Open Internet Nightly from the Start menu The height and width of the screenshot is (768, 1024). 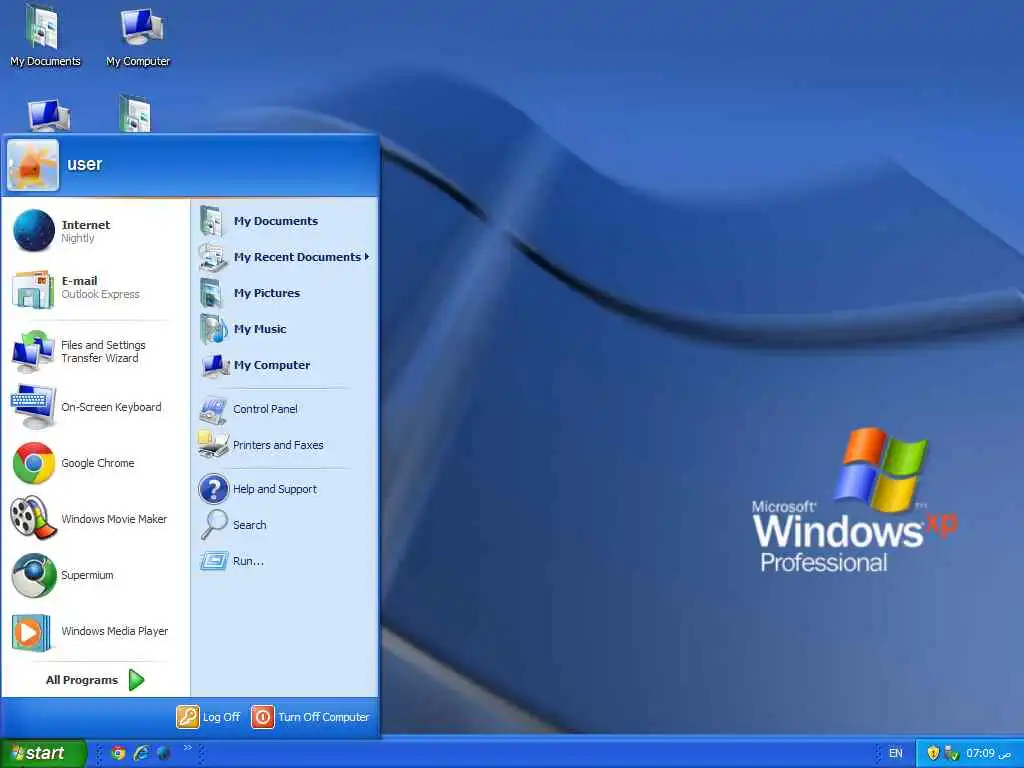pyautogui.click(x=95, y=231)
